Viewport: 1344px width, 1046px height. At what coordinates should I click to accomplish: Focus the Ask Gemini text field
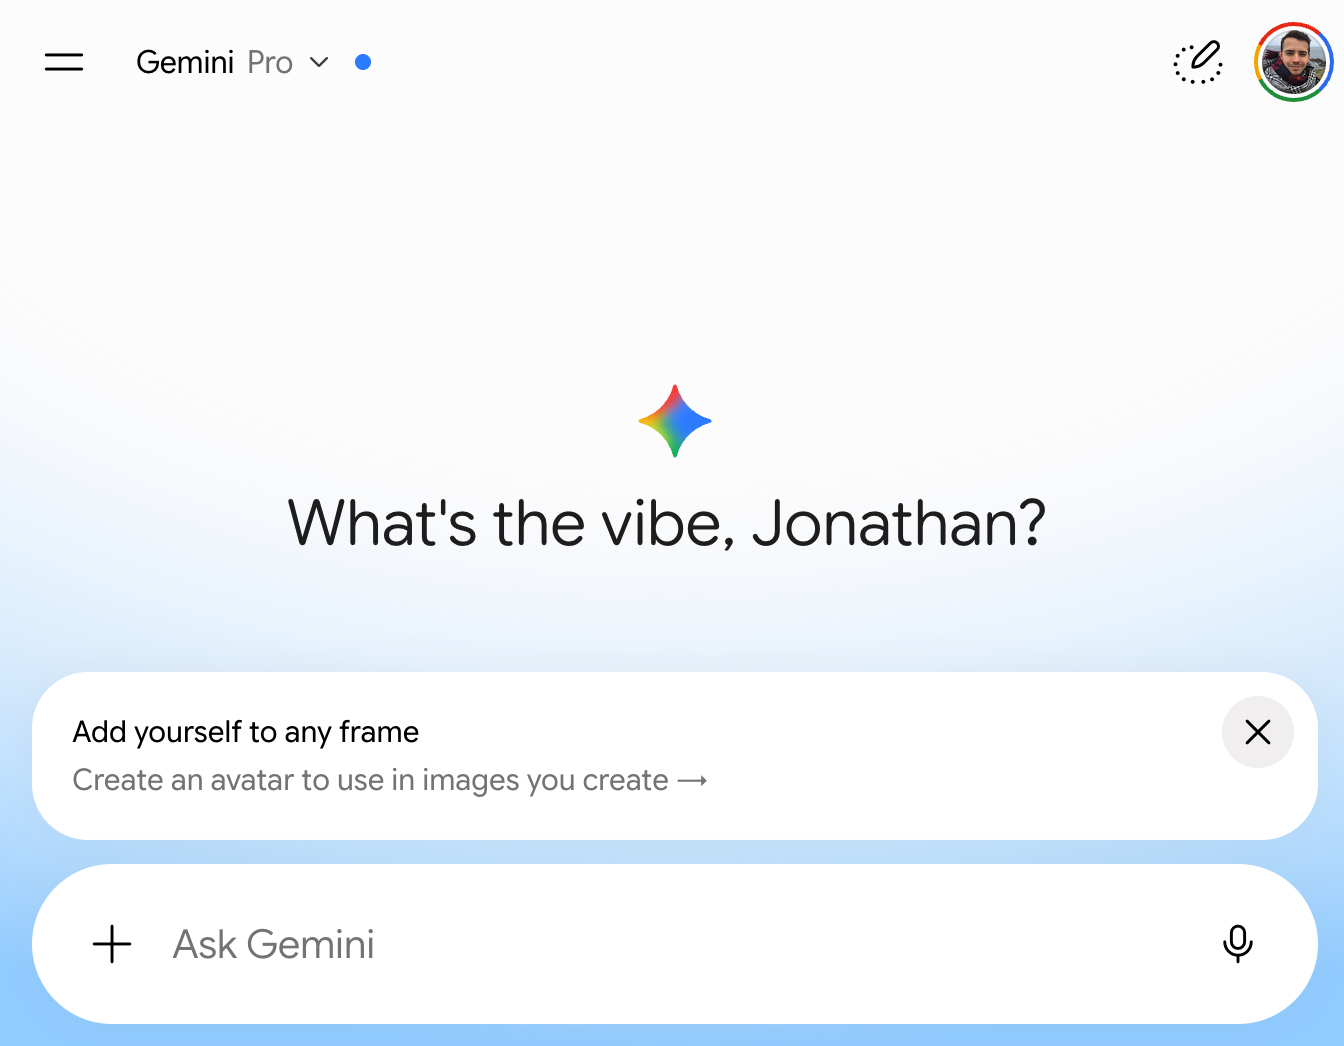tap(675, 944)
